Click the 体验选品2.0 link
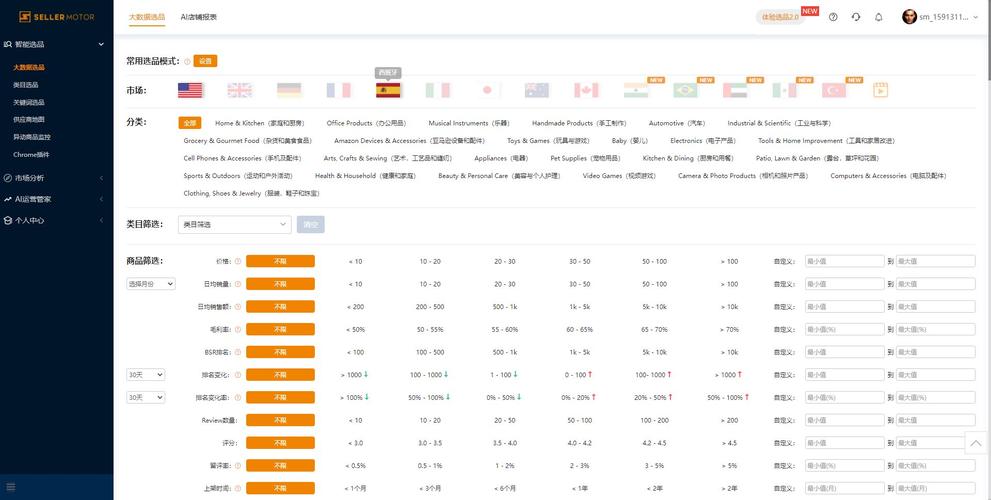The width and height of the screenshot is (991, 500). (780, 17)
